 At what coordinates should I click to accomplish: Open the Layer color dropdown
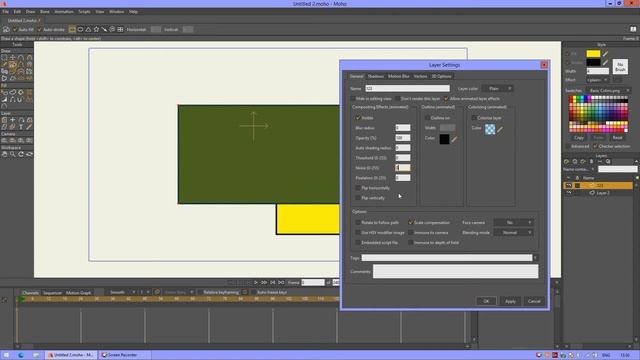(498, 89)
